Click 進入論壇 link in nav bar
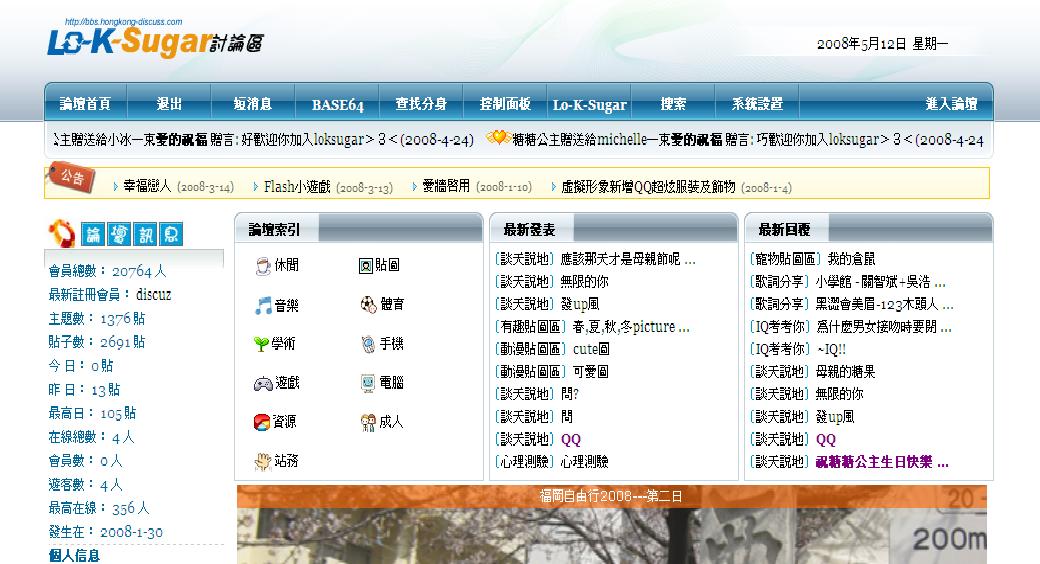Image resolution: width=1040 pixels, height=564 pixels. 952,104
